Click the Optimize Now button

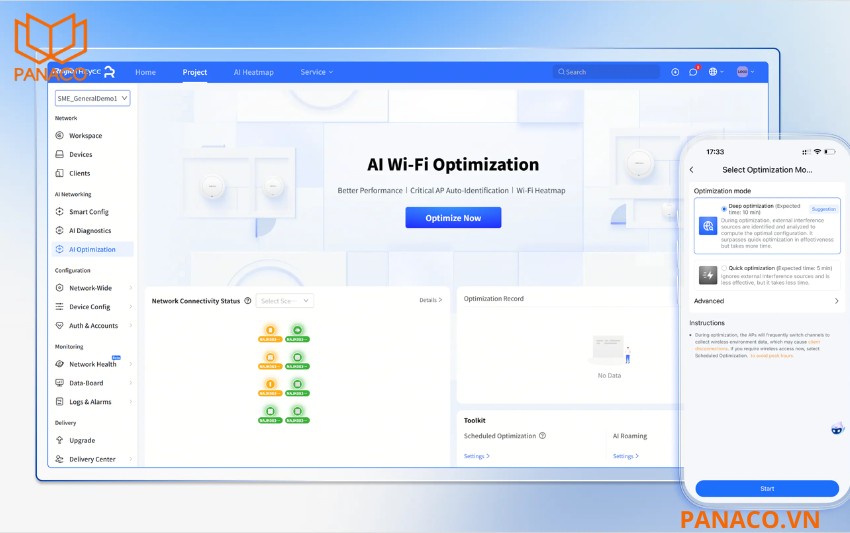coord(453,217)
